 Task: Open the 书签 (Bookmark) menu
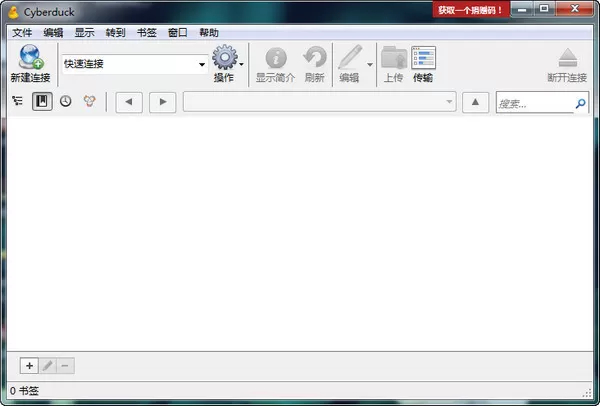click(146, 32)
